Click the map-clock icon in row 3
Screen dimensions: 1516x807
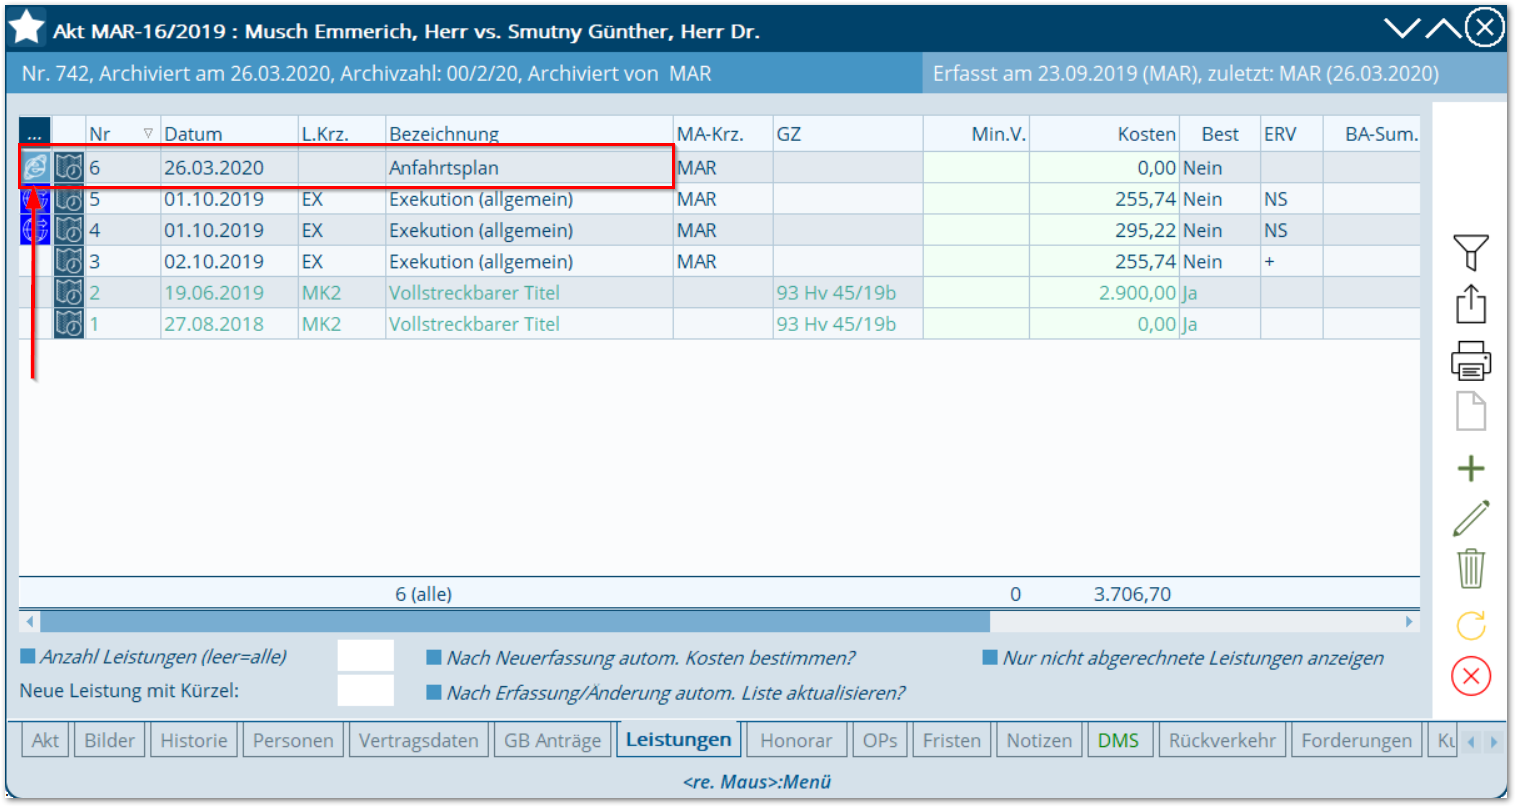tap(69, 261)
